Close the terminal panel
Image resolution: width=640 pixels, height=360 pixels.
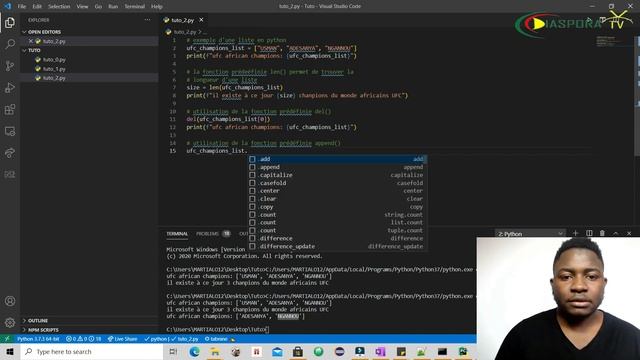[x=629, y=233]
